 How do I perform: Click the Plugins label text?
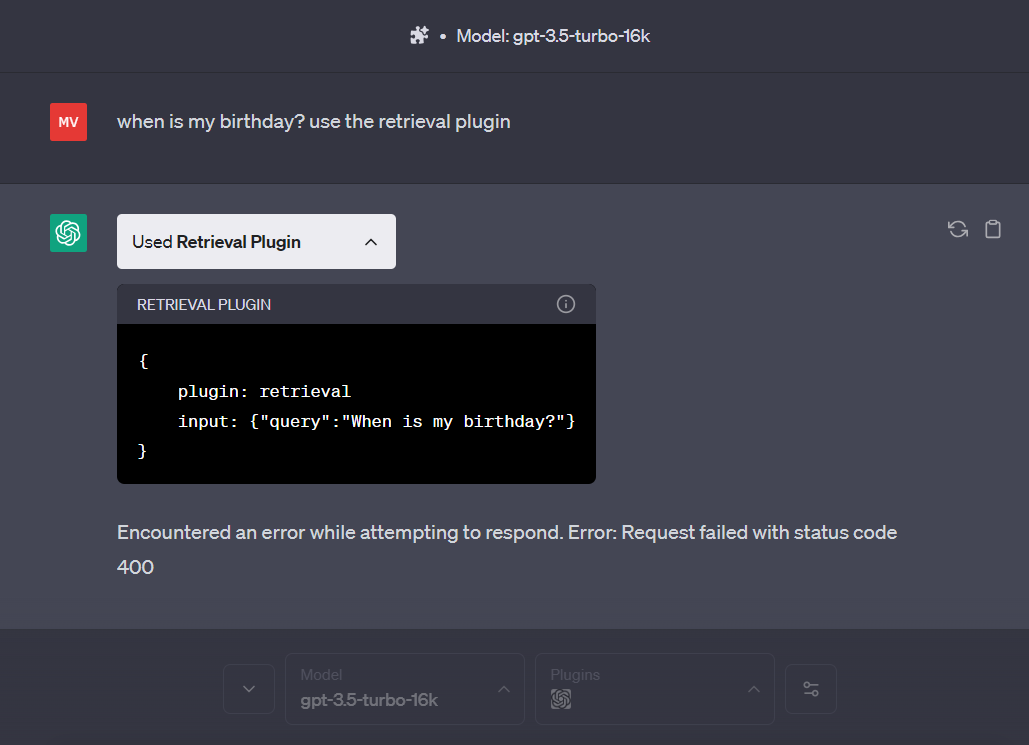575,674
